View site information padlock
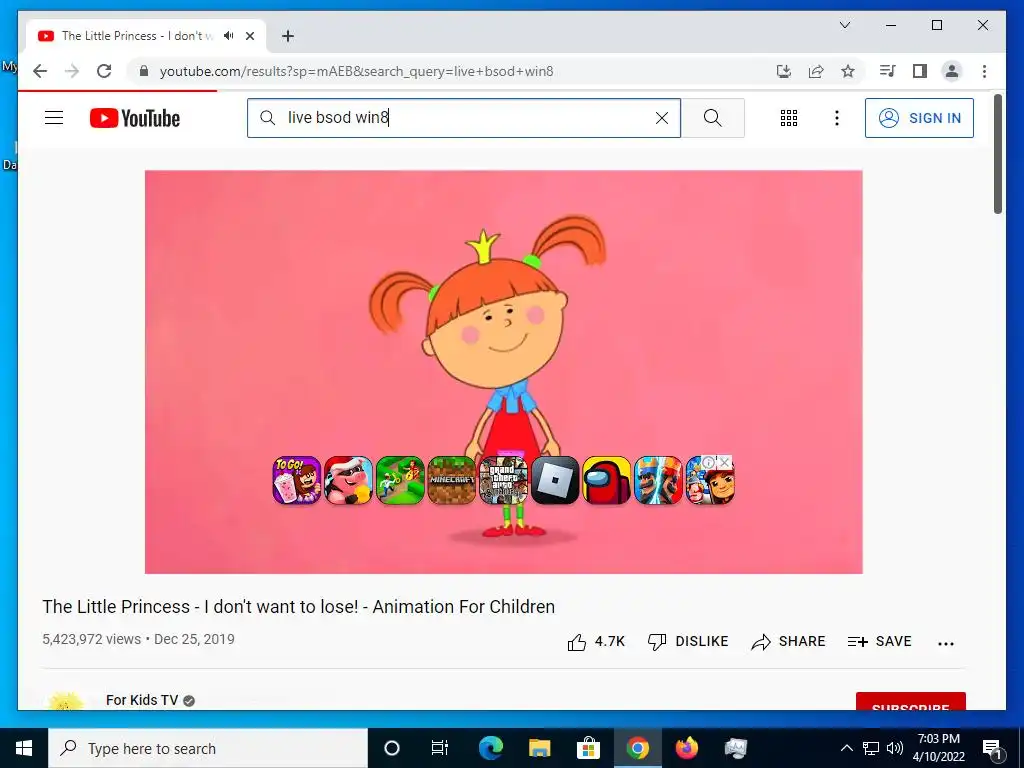The height and width of the screenshot is (768, 1024). point(144,71)
